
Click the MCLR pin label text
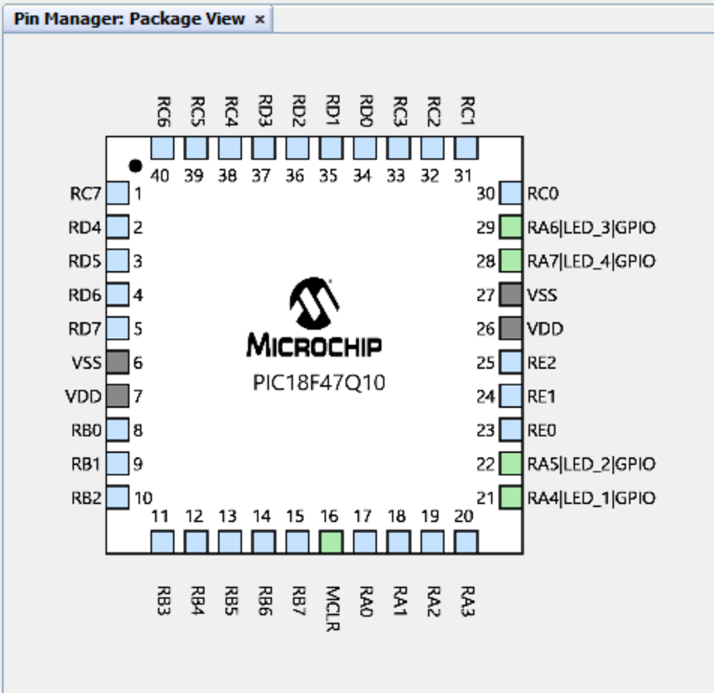point(333,608)
